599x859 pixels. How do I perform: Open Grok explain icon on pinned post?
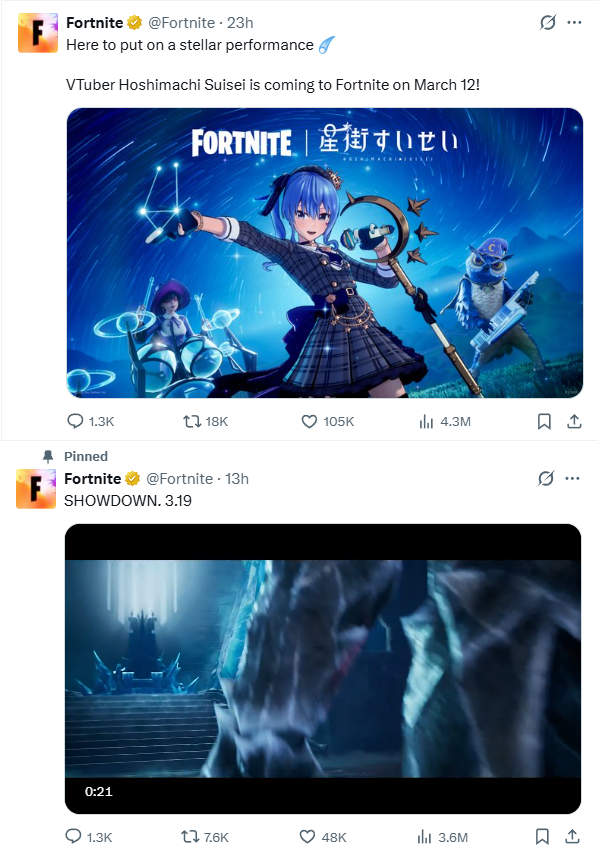(546, 478)
